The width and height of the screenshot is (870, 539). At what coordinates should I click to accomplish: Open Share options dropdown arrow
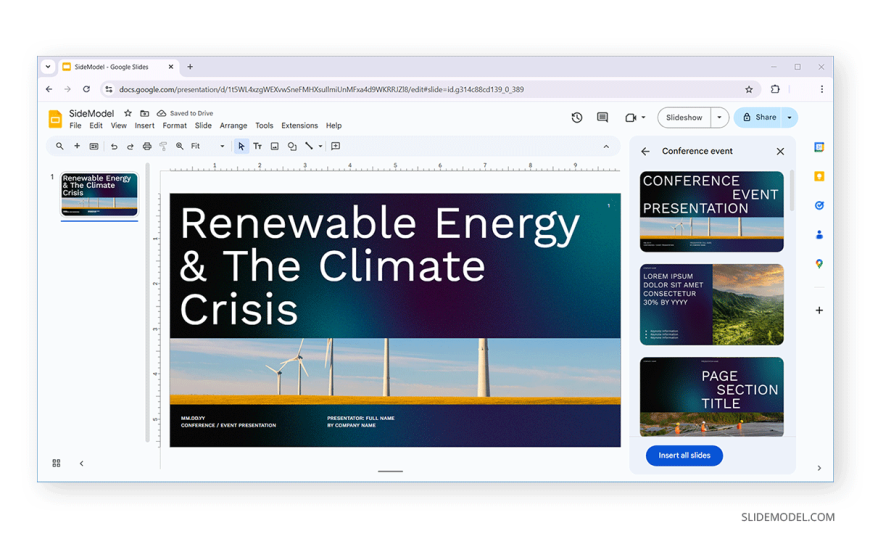tap(790, 118)
